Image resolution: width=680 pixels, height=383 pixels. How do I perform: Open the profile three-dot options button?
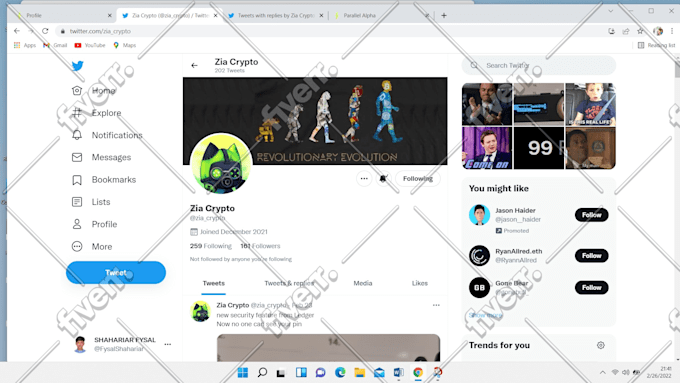(364, 178)
